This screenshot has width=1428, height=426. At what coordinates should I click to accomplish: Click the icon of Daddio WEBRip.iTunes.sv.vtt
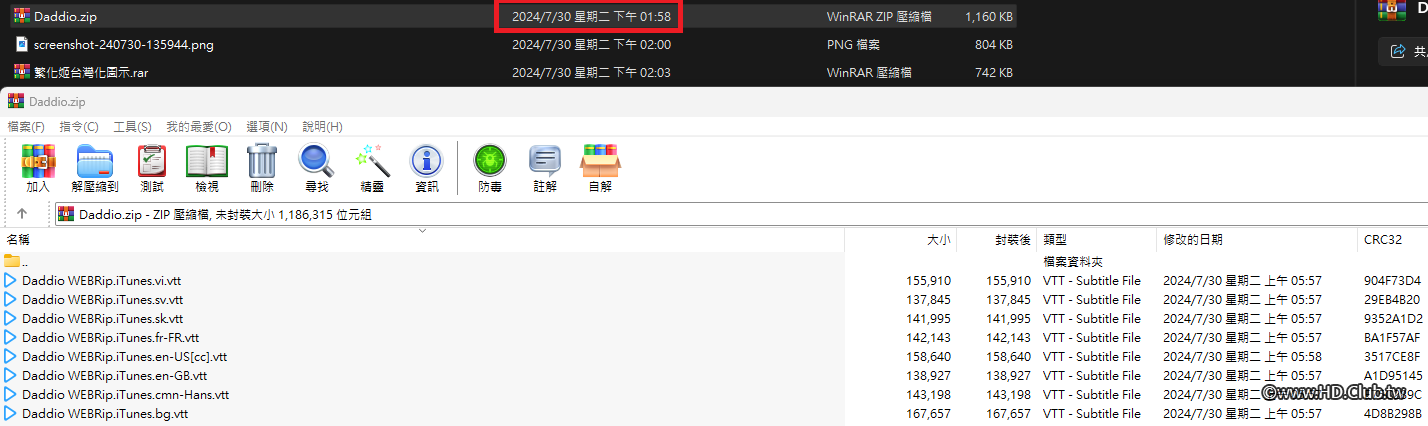[x=11, y=299]
